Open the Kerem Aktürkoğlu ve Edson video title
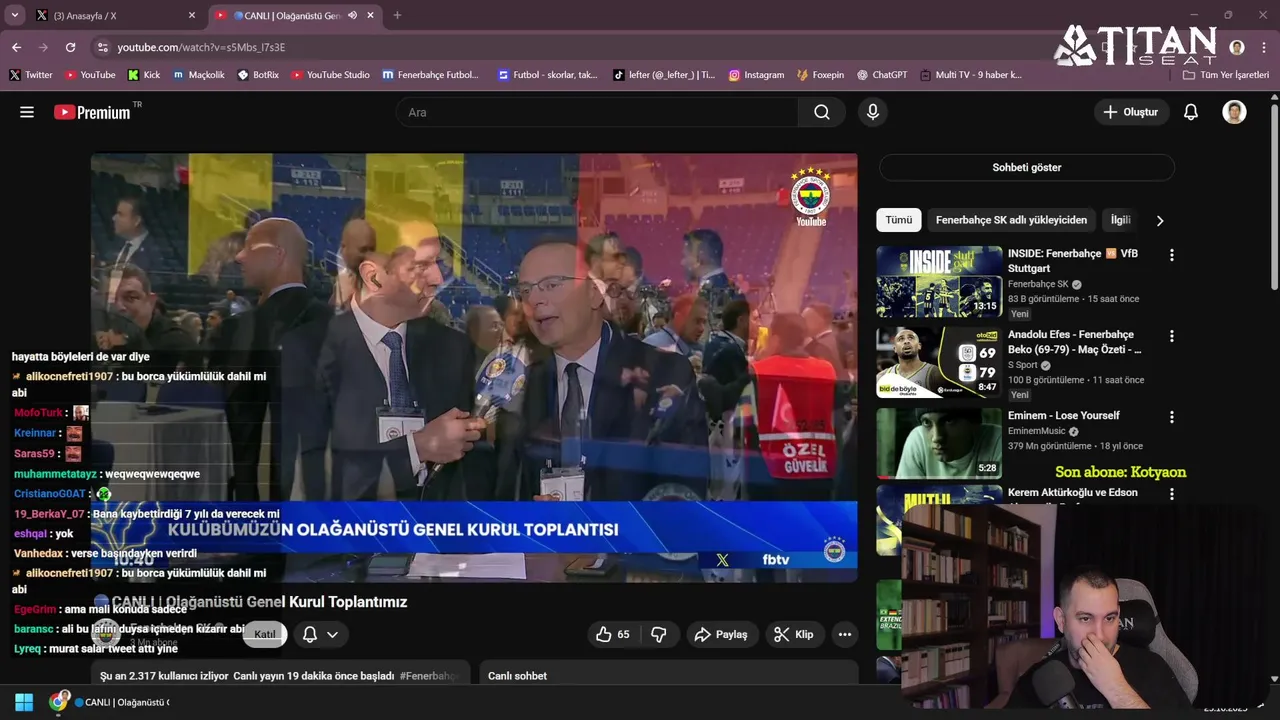The width and height of the screenshot is (1280, 720). point(1072,492)
